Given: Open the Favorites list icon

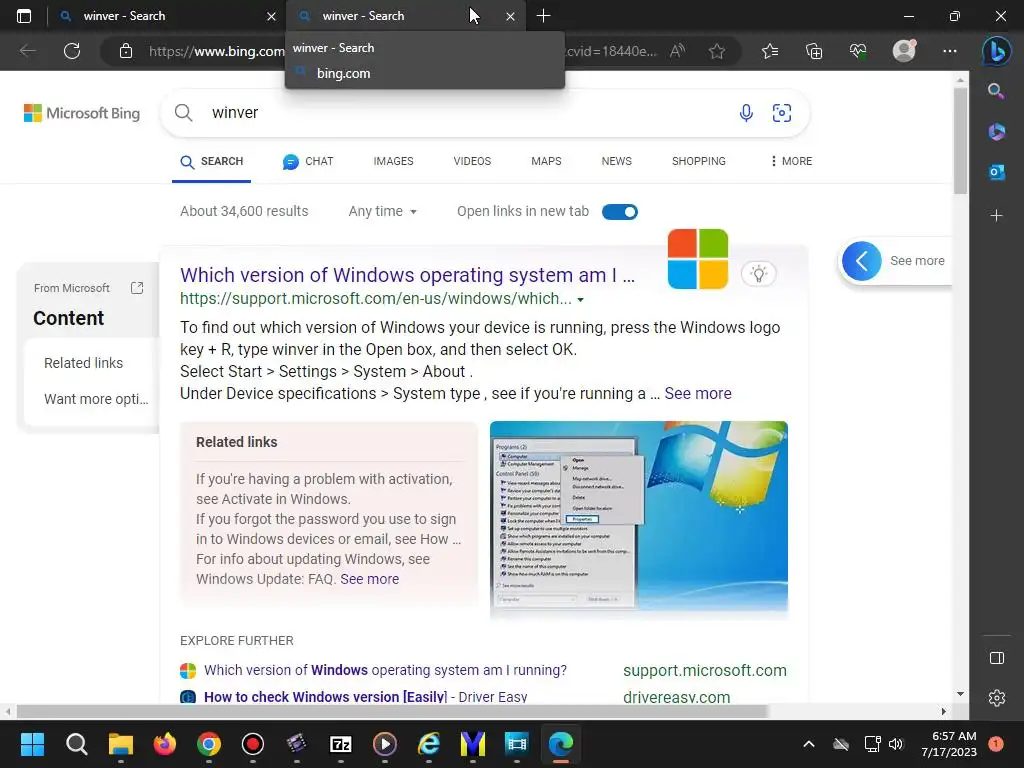Looking at the screenshot, I should click(x=770, y=51).
